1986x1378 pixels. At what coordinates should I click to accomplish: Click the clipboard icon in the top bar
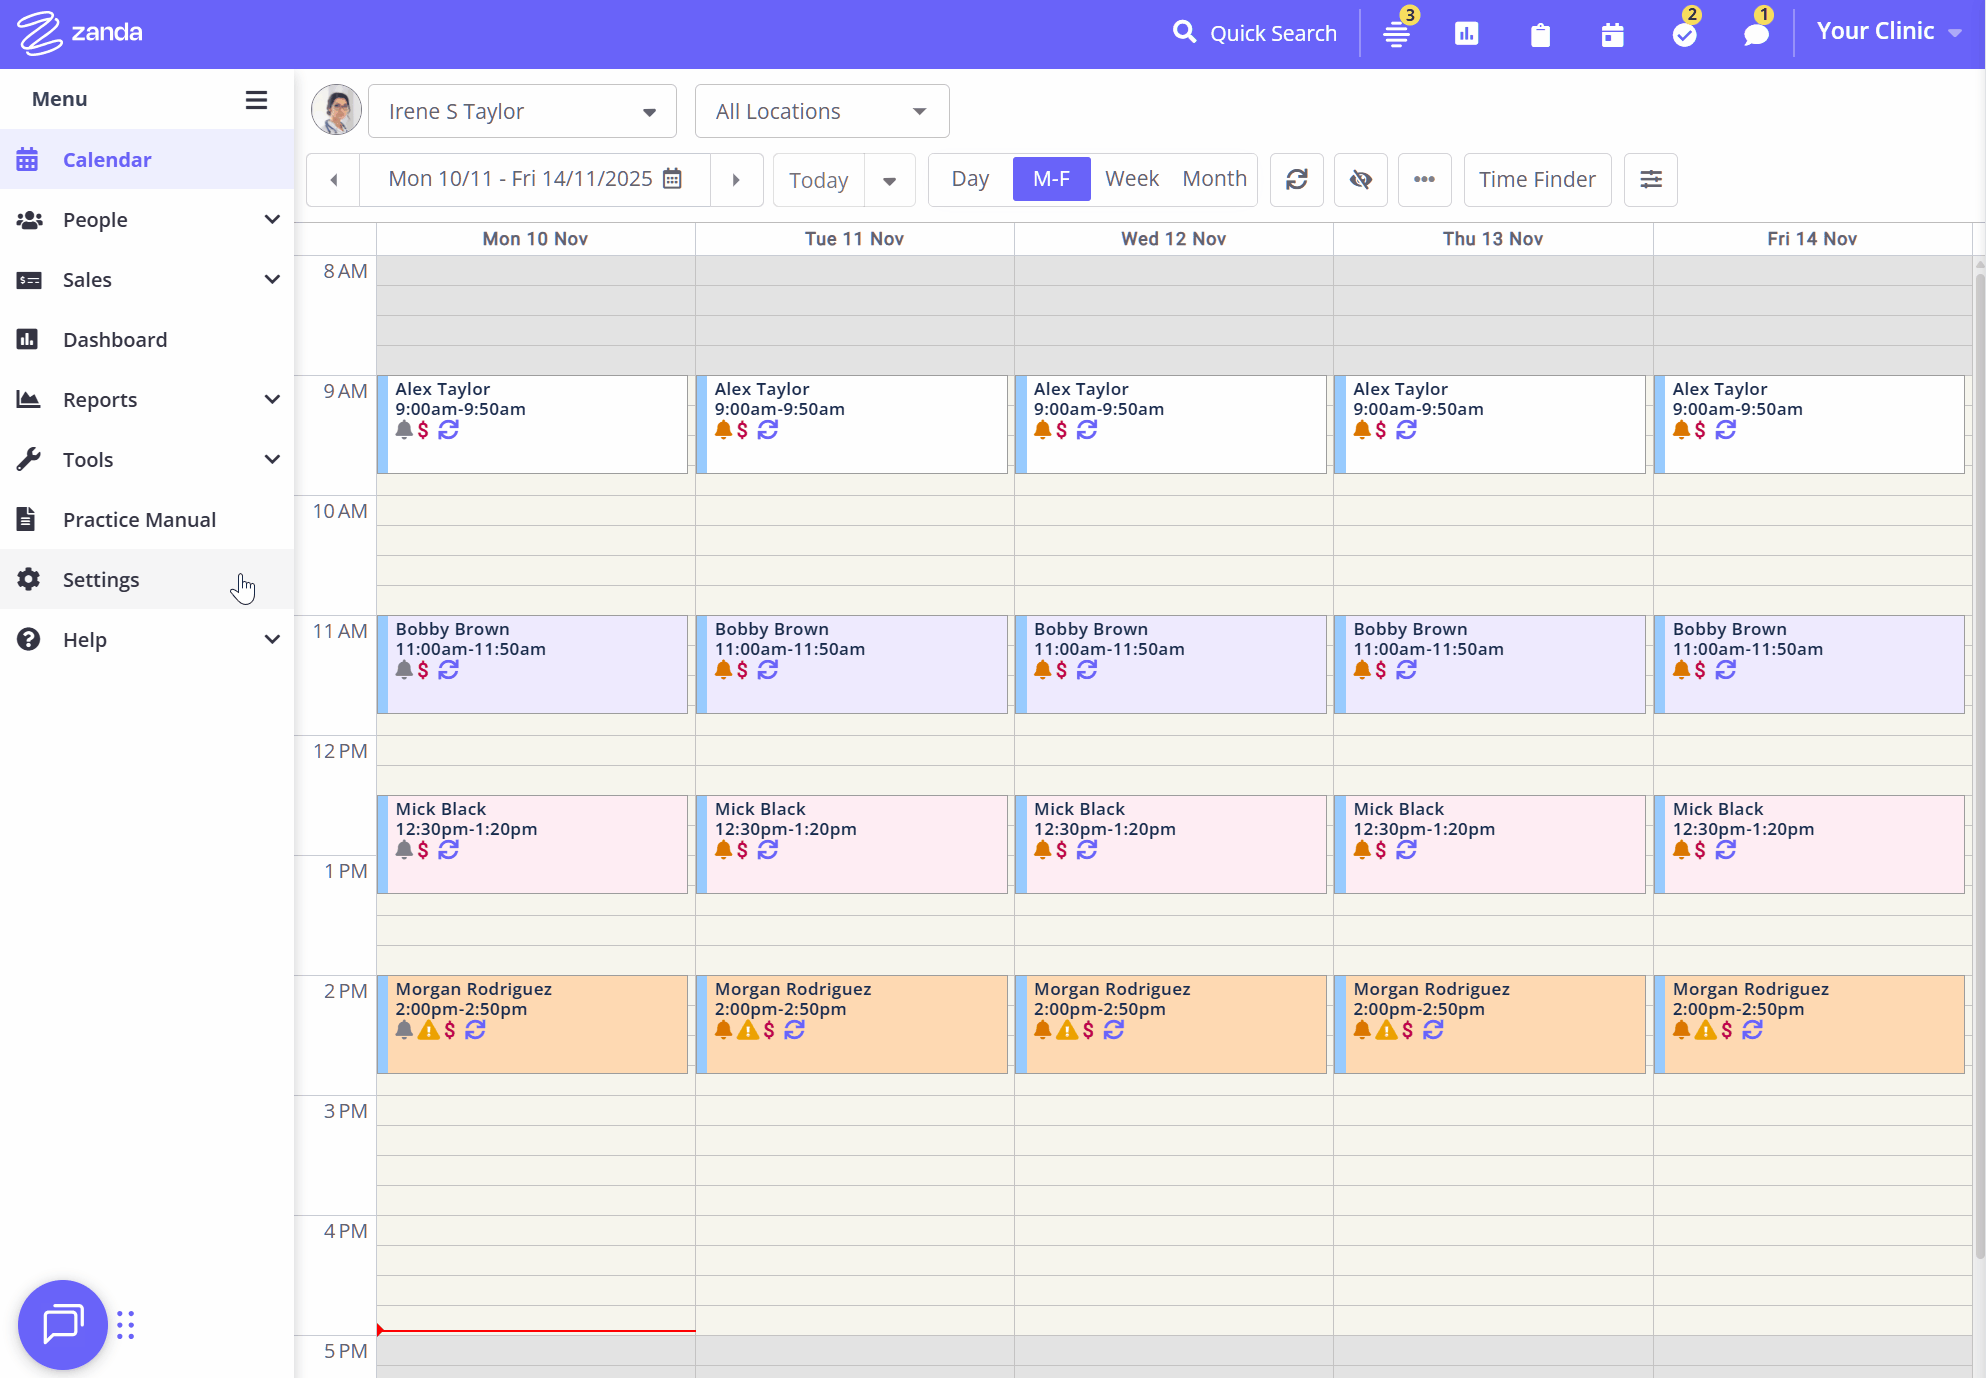[1540, 34]
